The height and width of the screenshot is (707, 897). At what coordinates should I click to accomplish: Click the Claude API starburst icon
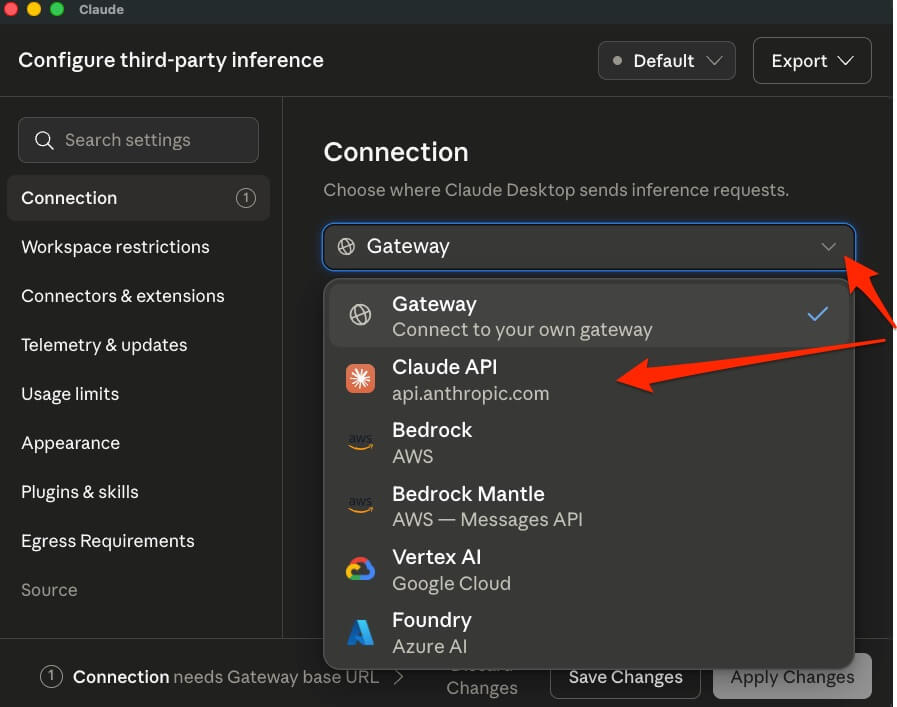tap(360, 379)
